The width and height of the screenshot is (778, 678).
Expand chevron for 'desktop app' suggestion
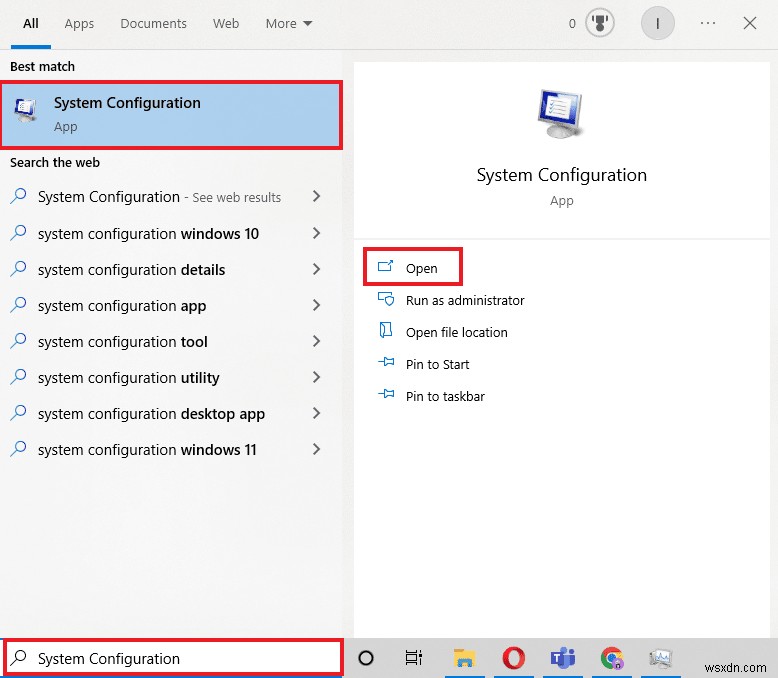coord(317,413)
